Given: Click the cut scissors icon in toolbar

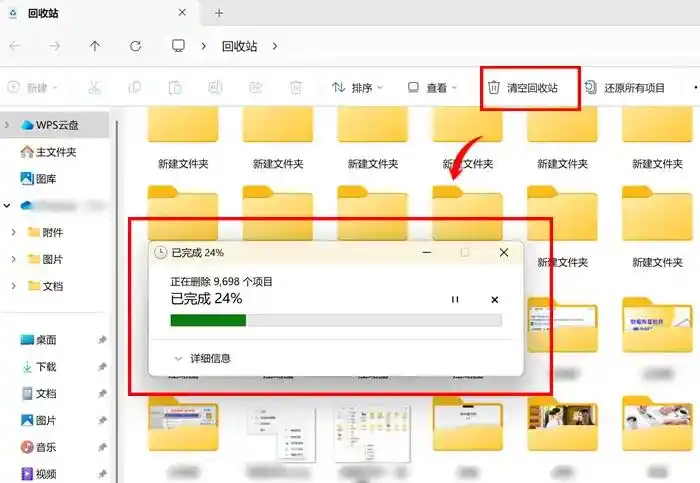Looking at the screenshot, I should click(94, 88).
